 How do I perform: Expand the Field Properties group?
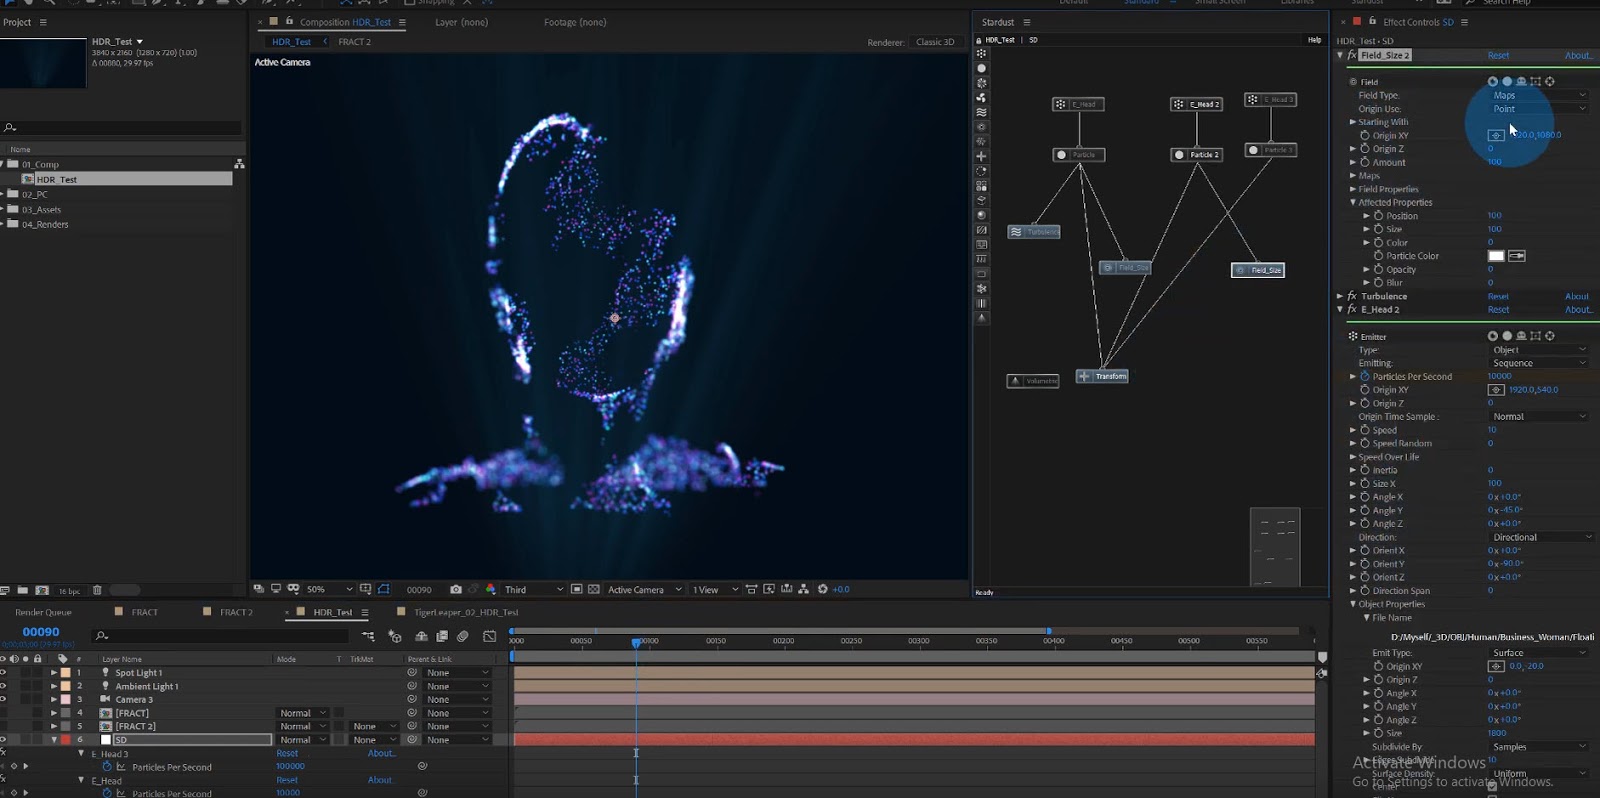(x=1353, y=189)
